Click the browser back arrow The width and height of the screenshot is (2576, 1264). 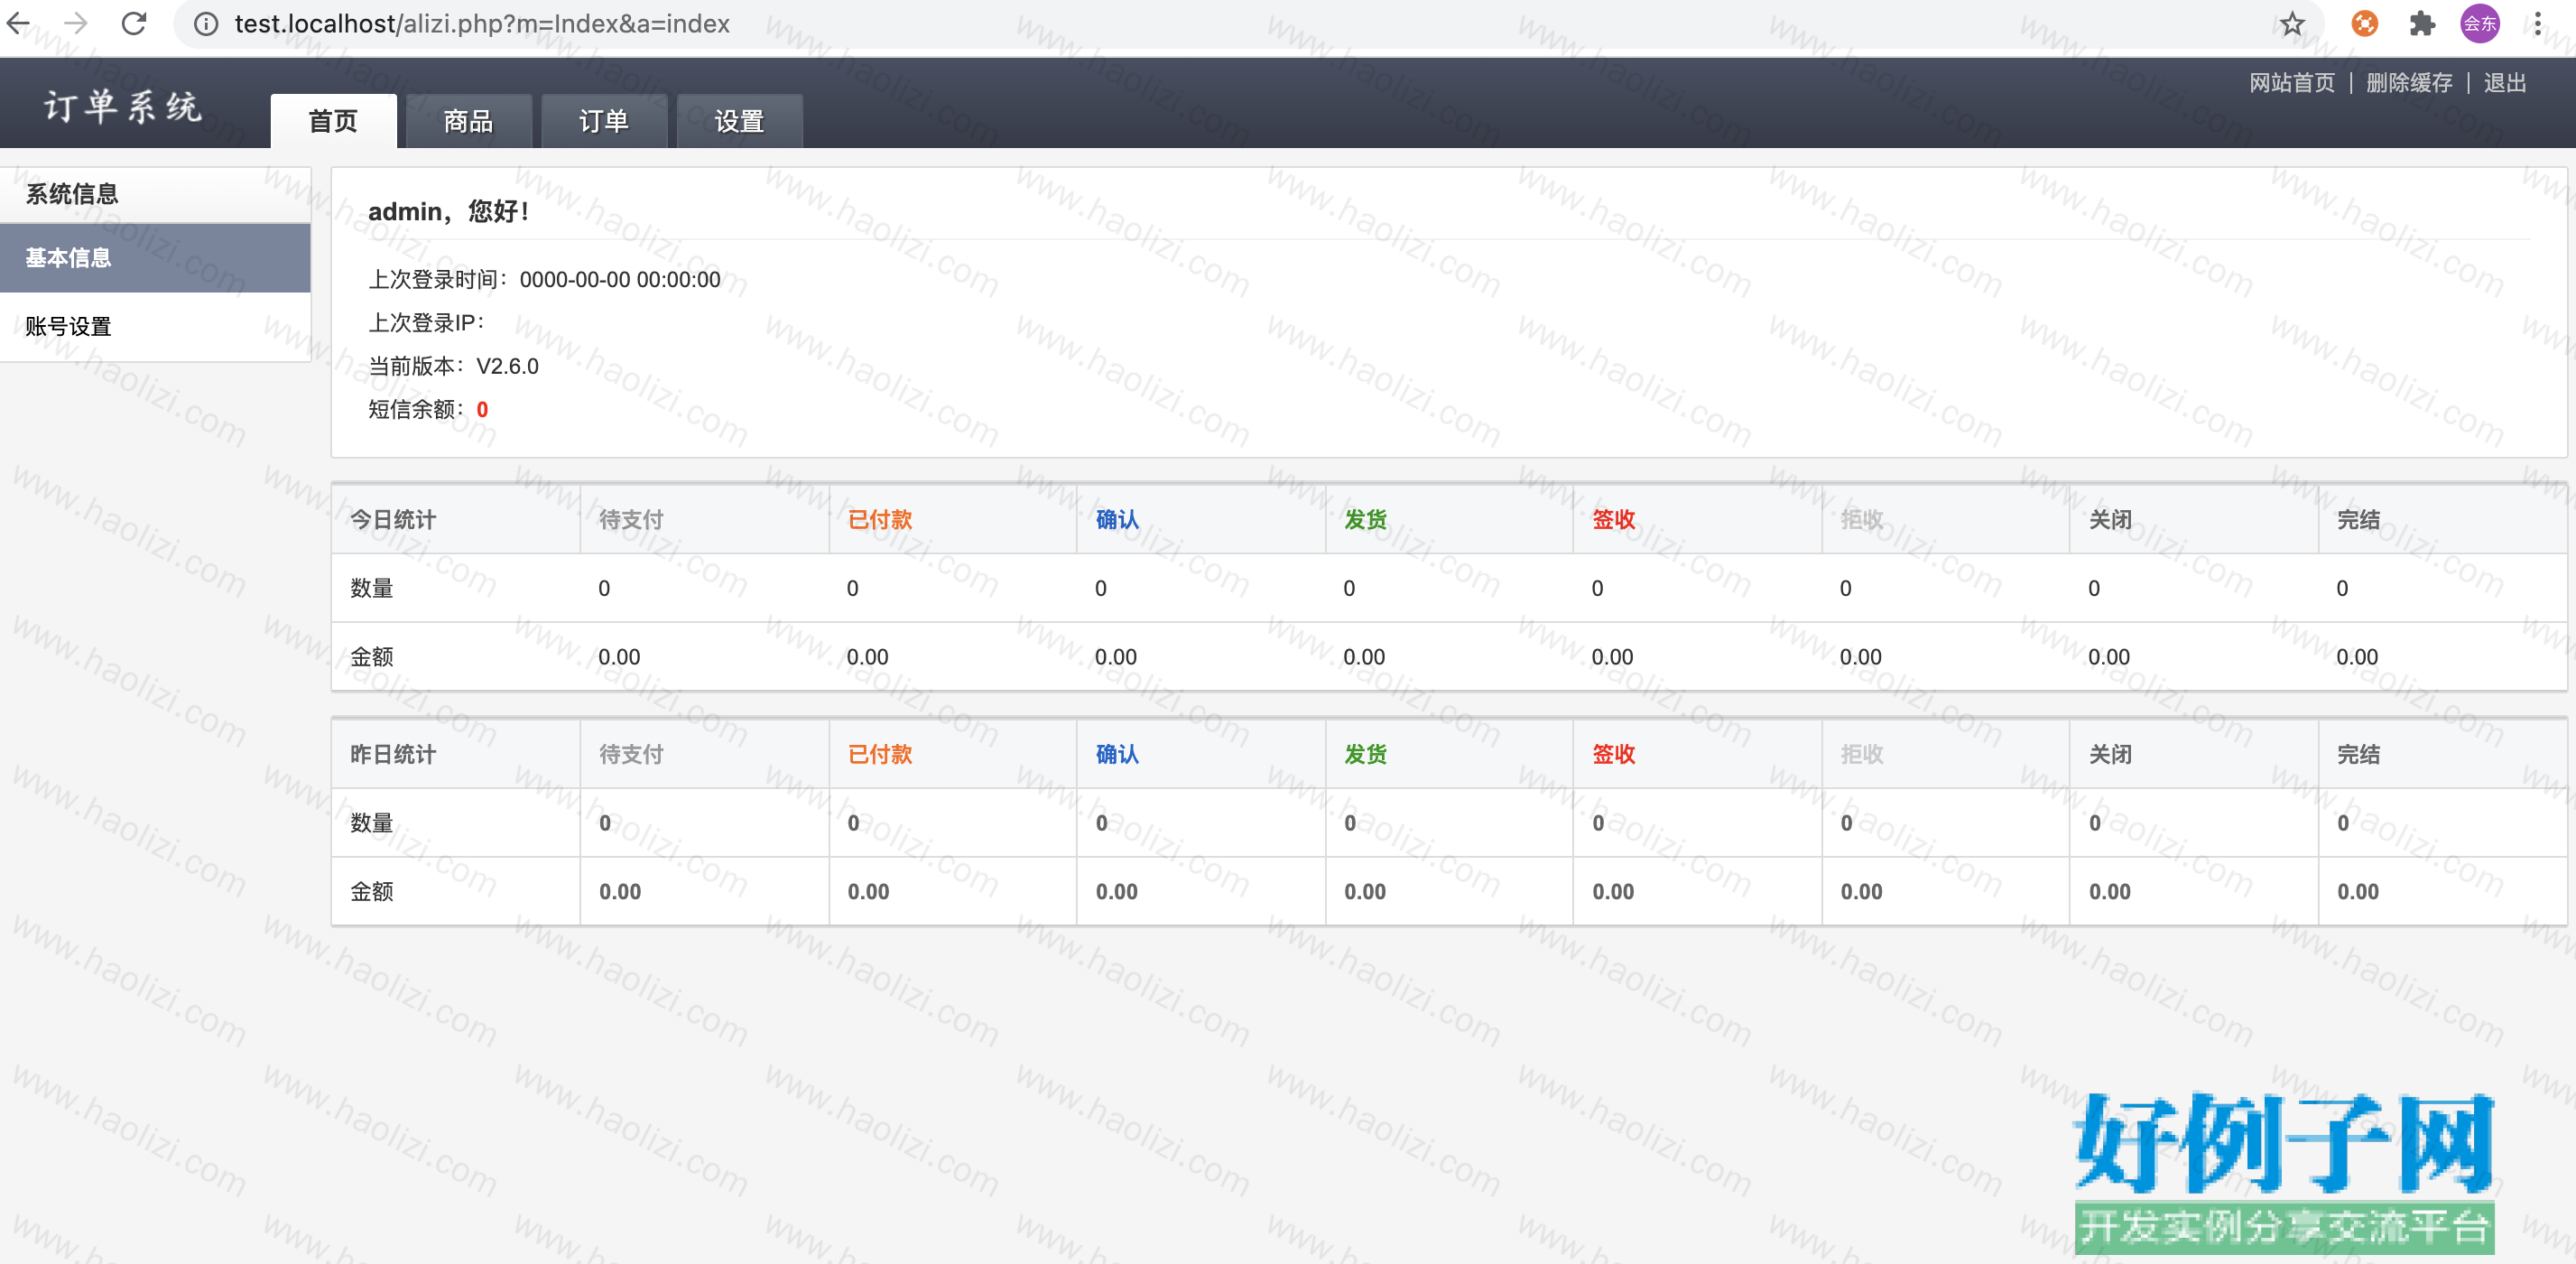(x=19, y=23)
